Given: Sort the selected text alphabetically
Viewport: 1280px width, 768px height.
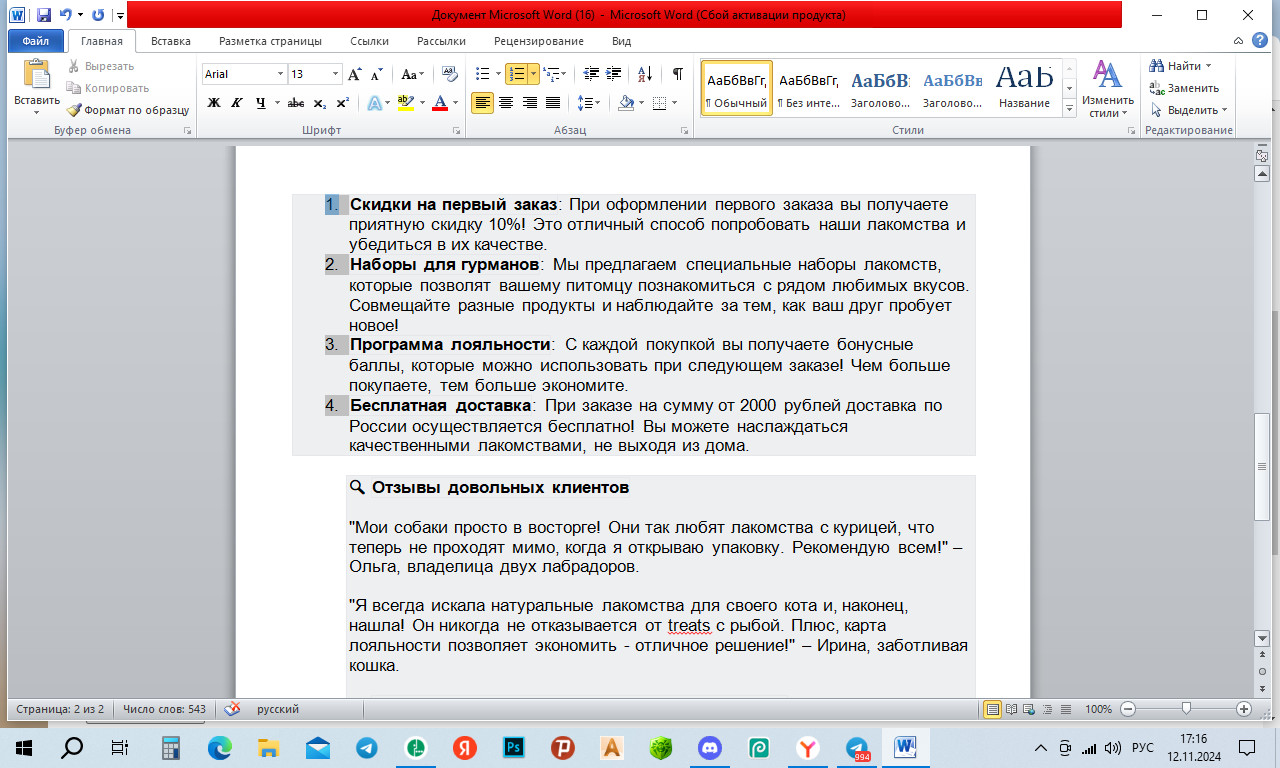Looking at the screenshot, I should 645,74.
